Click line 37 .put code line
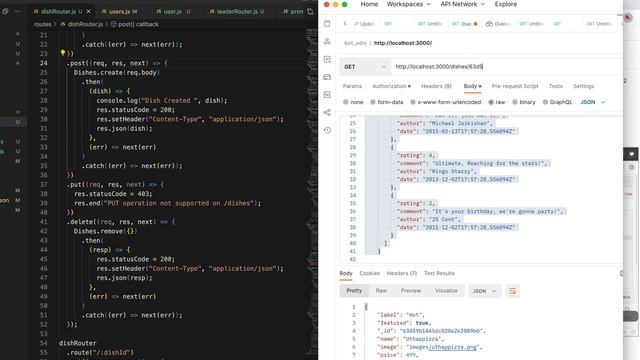 (x=116, y=184)
